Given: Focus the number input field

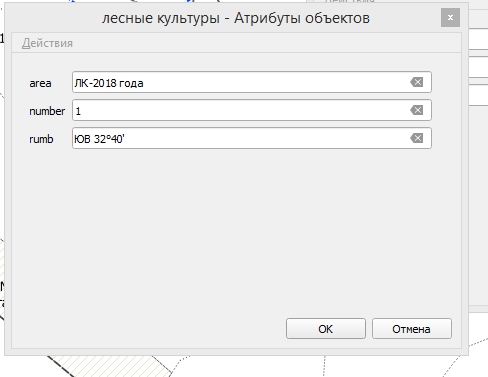Looking at the screenshot, I should 252,110.
